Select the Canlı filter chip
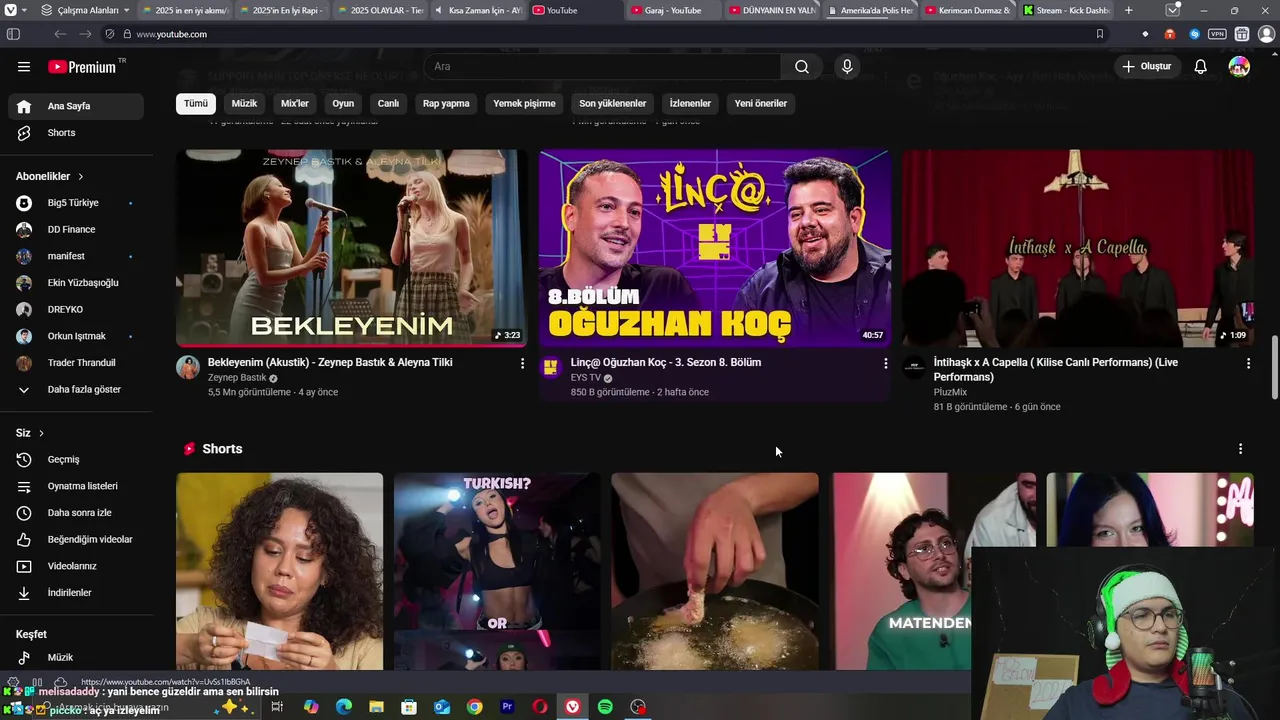The image size is (1280, 720). click(388, 104)
